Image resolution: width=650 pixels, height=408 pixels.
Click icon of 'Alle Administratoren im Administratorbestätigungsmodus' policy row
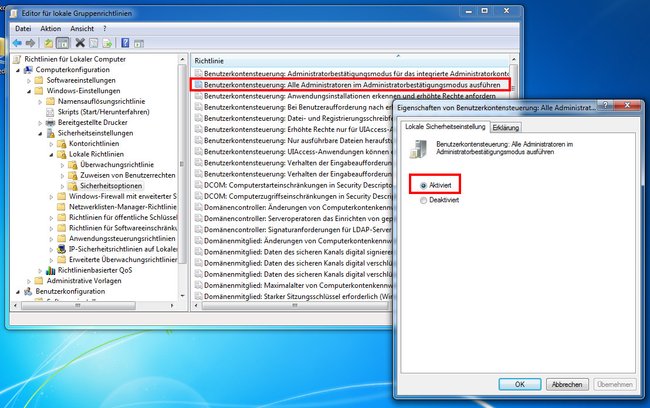click(x=199, y=85)
